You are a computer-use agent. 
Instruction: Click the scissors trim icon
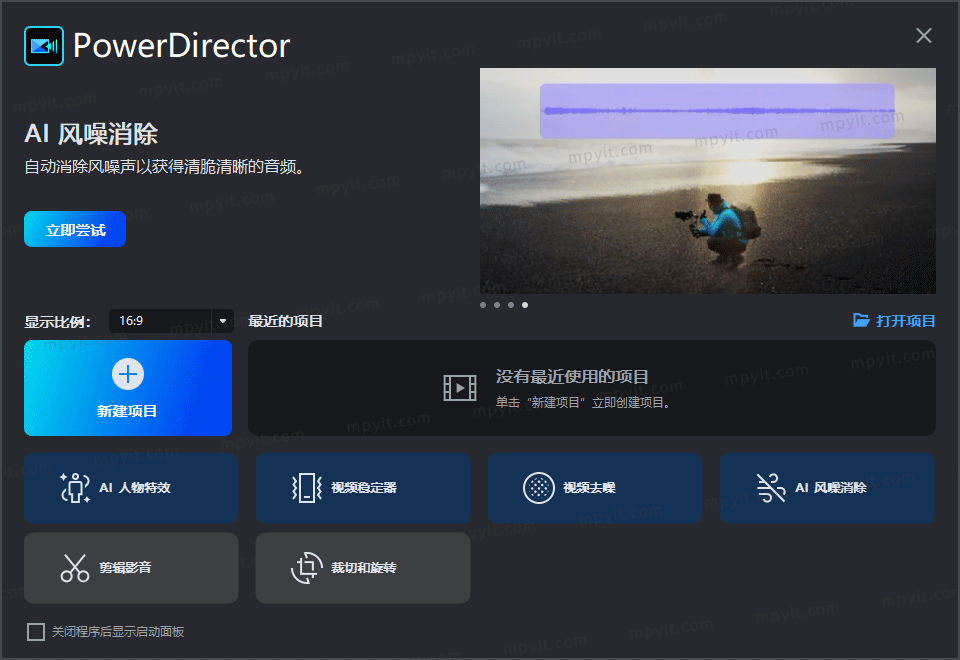point(75,568)
